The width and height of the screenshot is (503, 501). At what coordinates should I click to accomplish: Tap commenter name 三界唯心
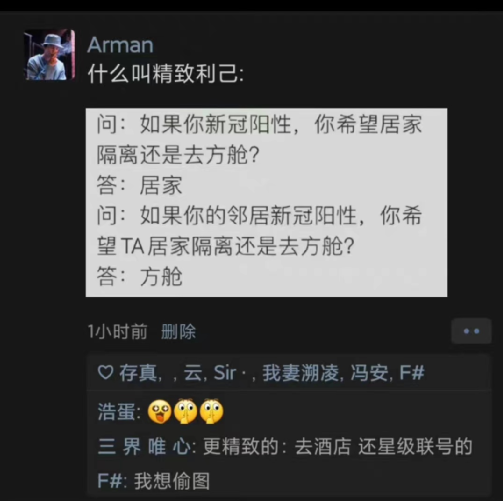(x=144, y=447)
